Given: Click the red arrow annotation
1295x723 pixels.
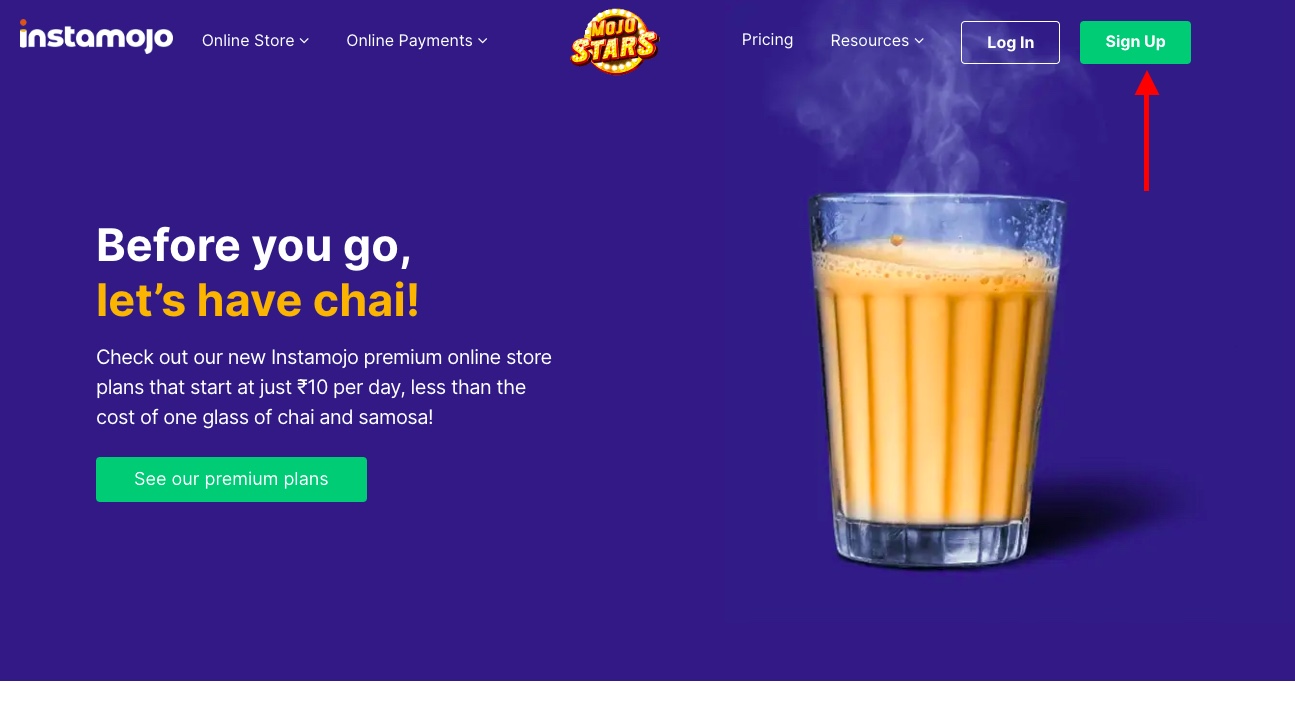Looking at the screenshot, I should (1146, 131).
